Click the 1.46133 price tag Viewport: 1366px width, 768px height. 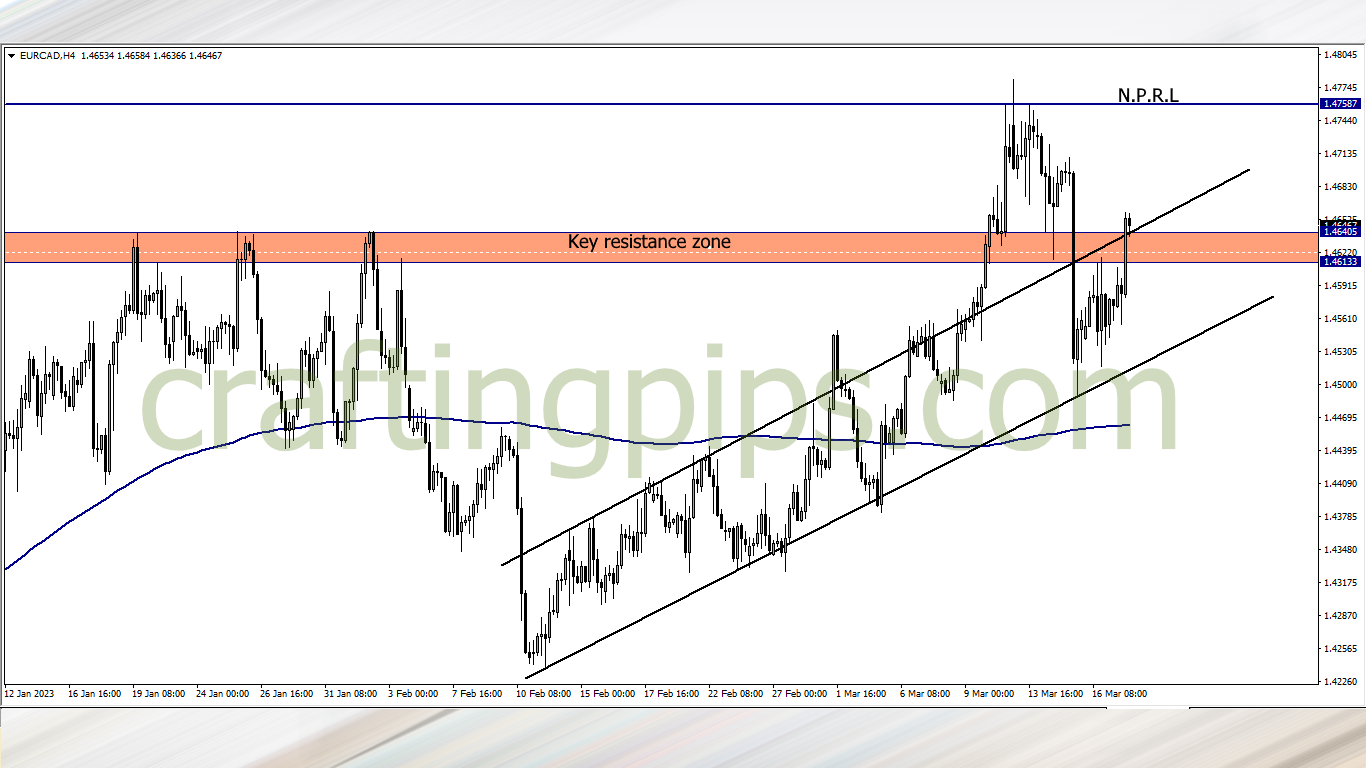click(1339, 261)
